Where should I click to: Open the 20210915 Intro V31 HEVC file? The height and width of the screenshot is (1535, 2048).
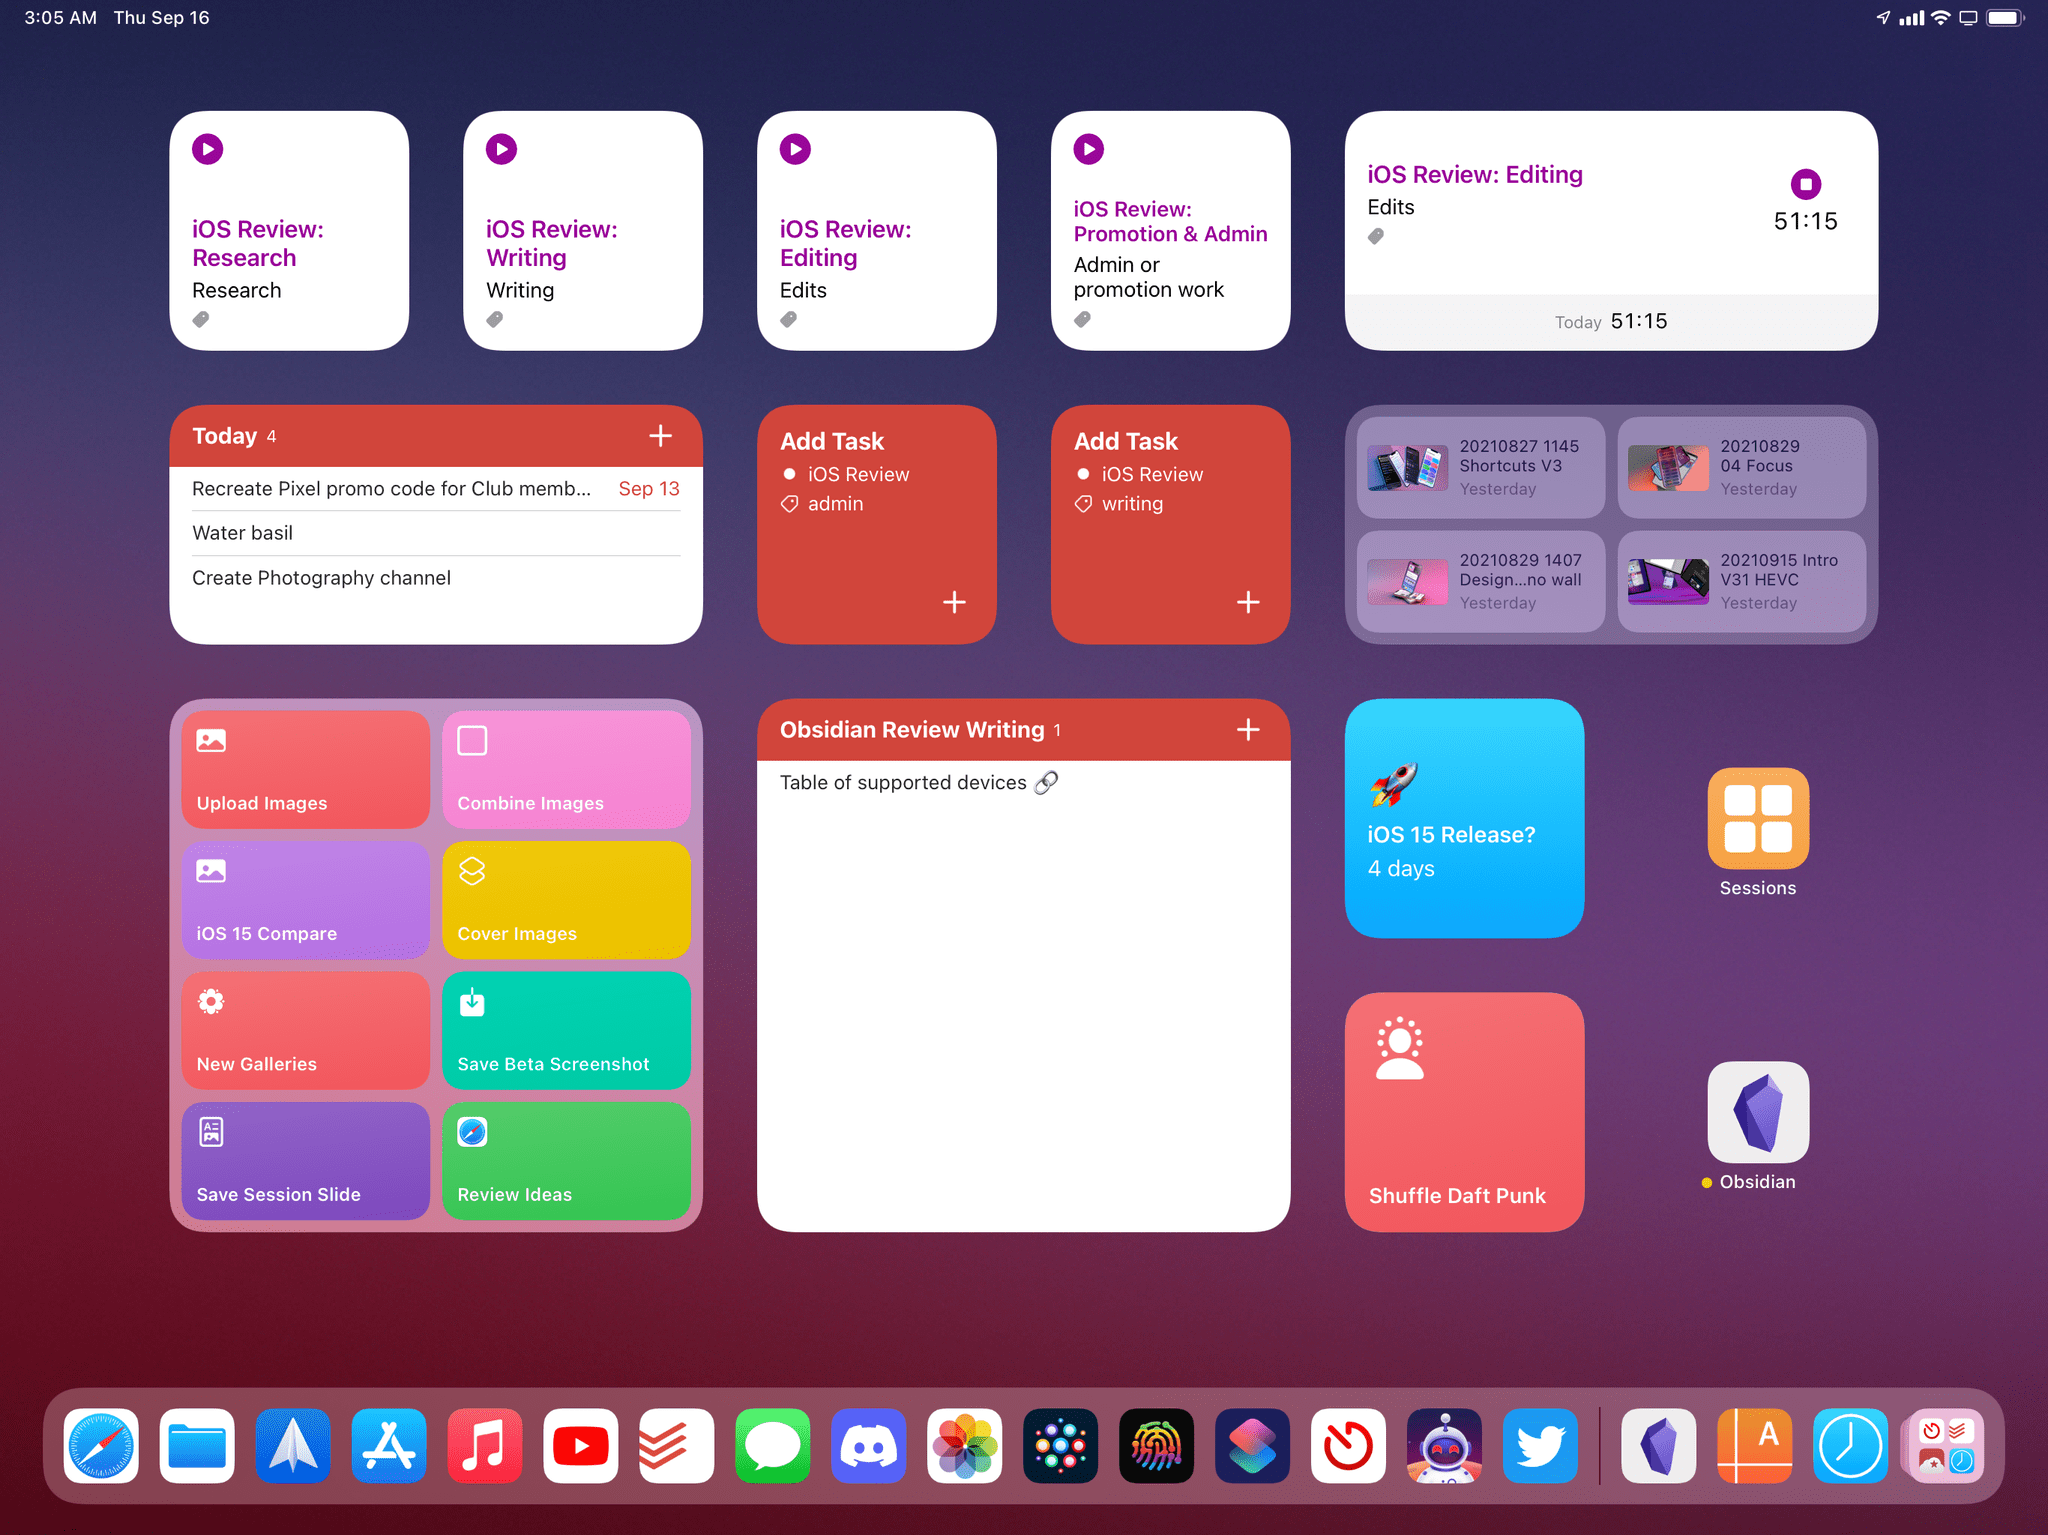point(1742,582)
